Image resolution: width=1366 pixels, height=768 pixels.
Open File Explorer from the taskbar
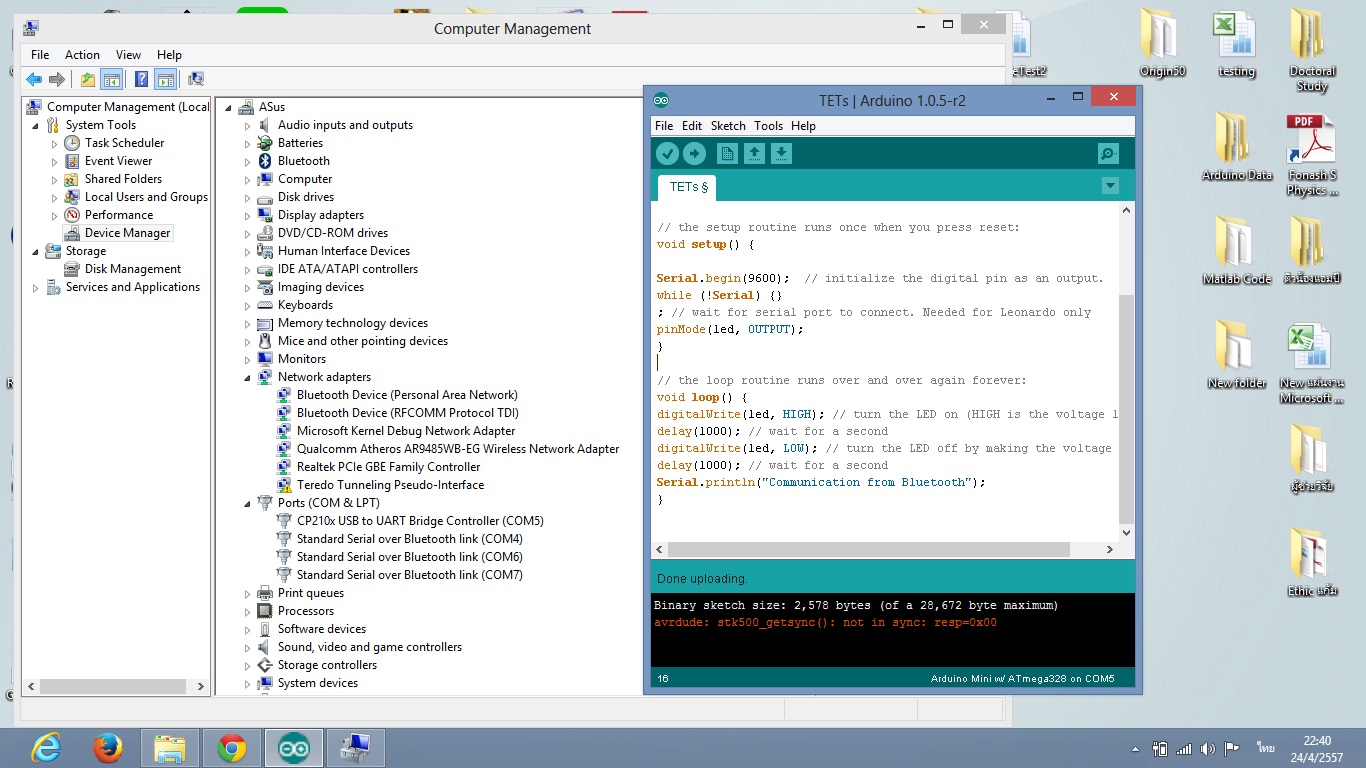[x=169, y=748]
